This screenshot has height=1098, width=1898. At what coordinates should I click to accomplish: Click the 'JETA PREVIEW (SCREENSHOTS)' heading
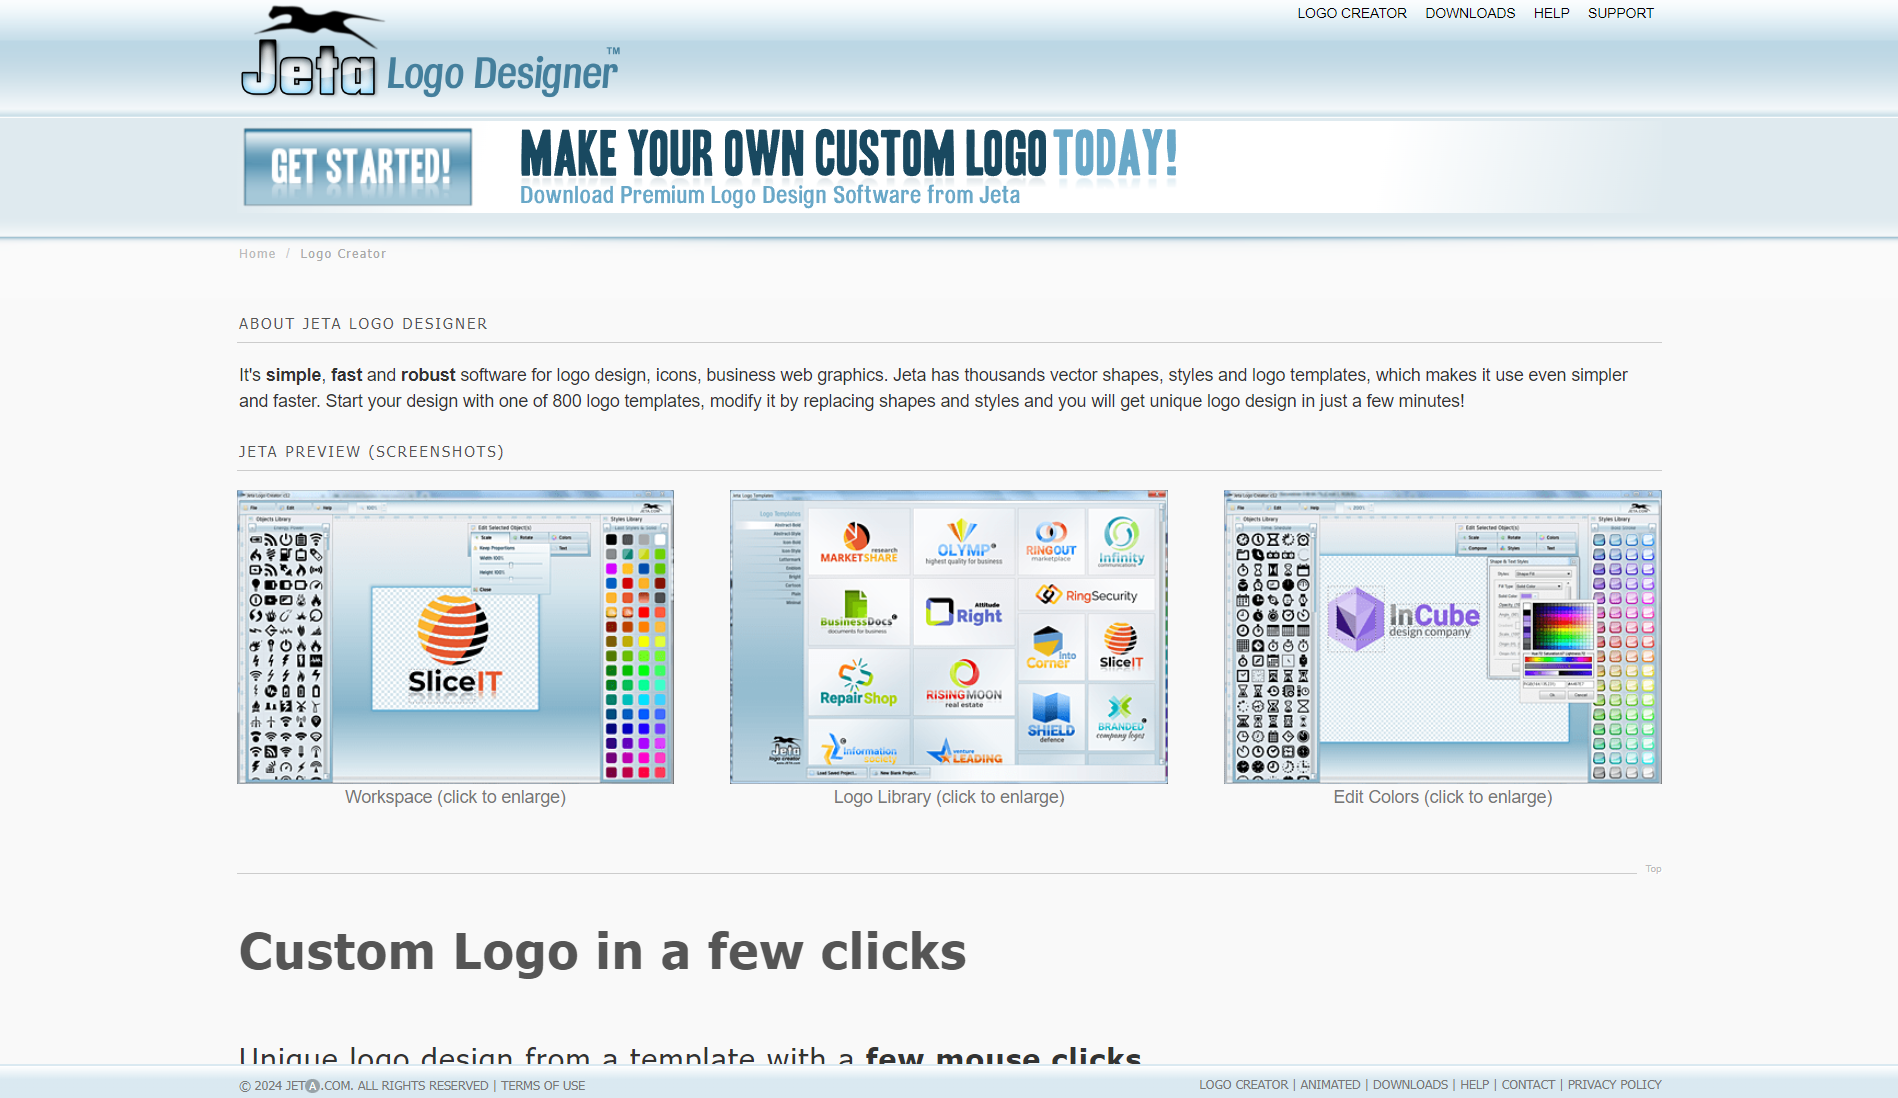point(371,452)
